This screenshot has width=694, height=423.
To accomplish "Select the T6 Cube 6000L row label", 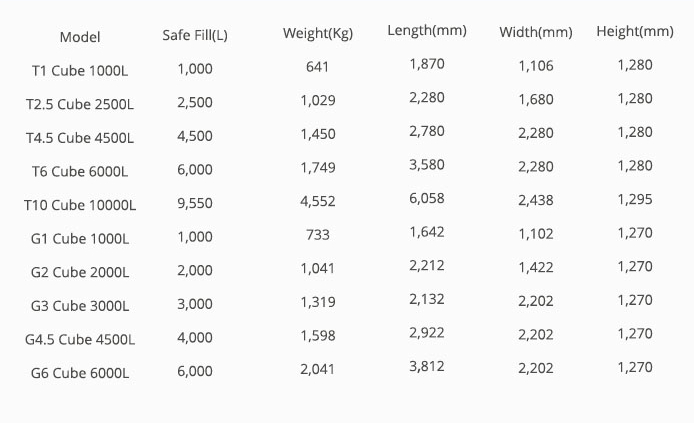I will coord(80,172).
